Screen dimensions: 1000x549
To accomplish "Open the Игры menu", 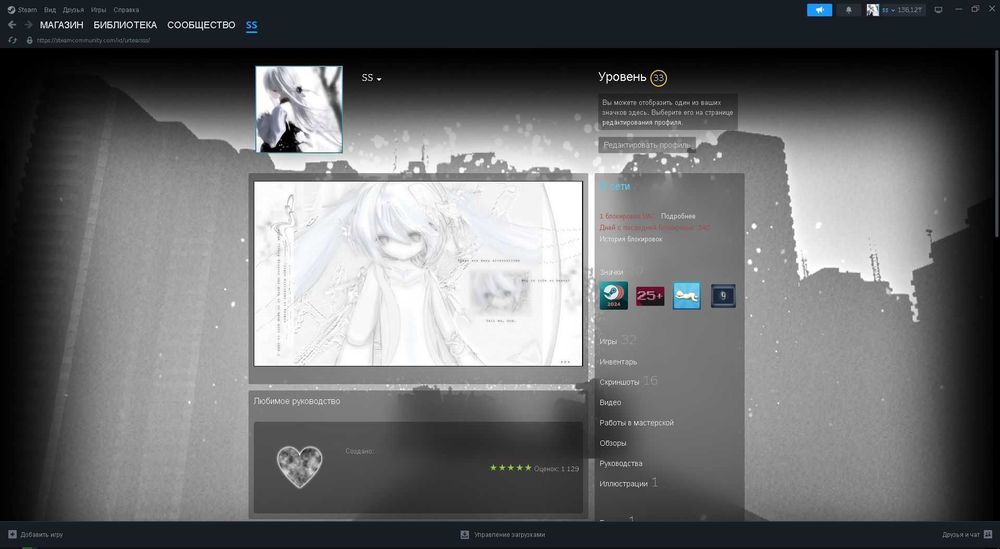I will point(98,10).
